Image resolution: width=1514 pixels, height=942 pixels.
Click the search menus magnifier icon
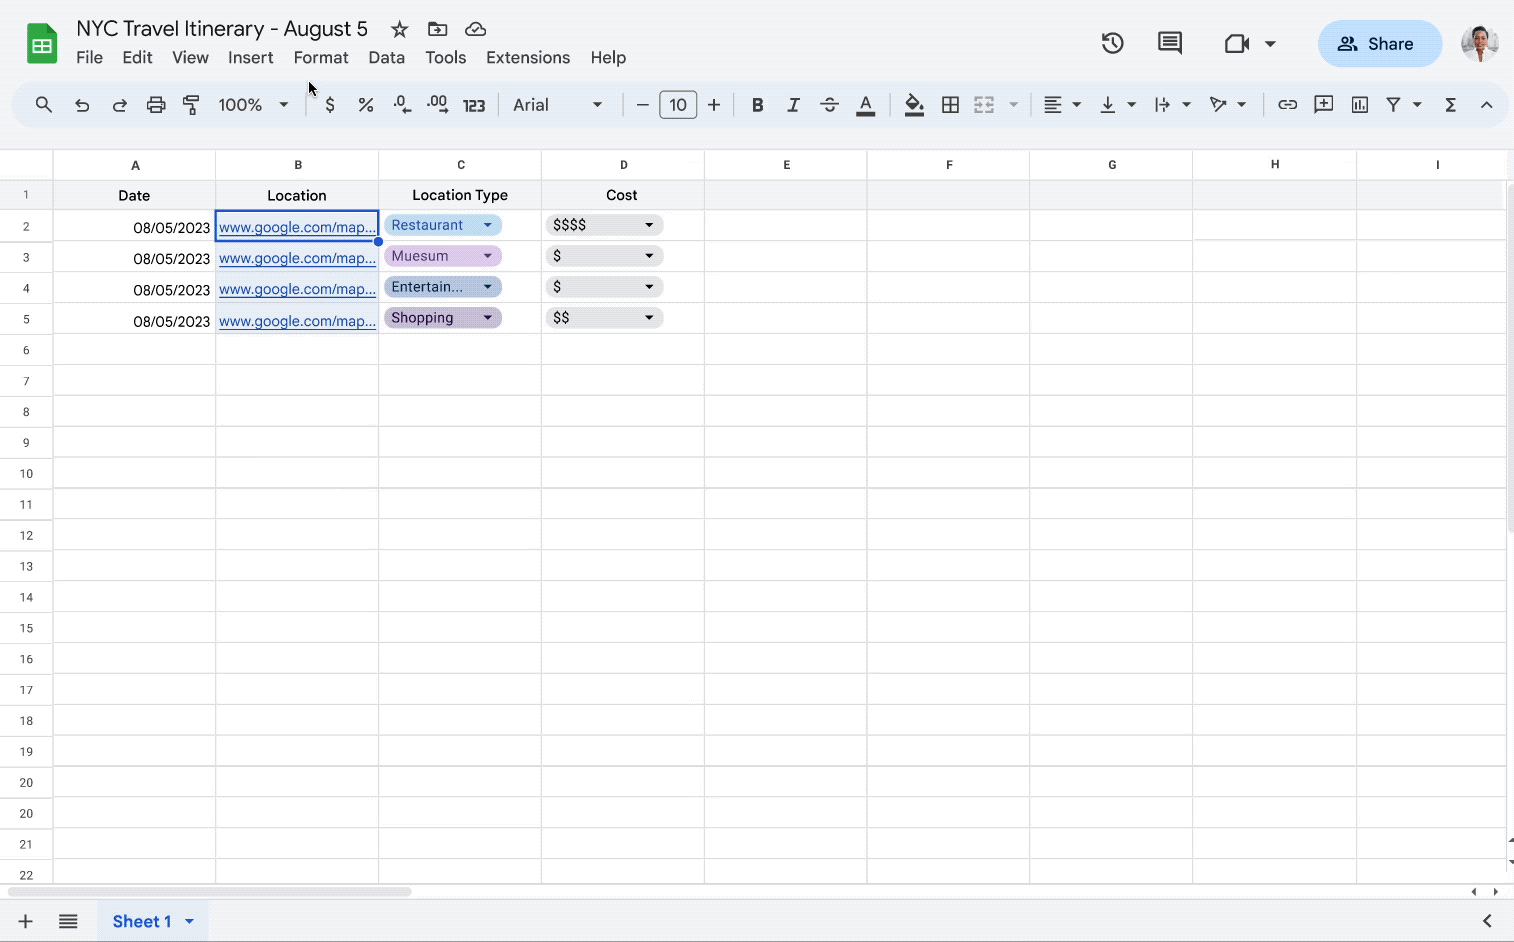pos(43,104)
